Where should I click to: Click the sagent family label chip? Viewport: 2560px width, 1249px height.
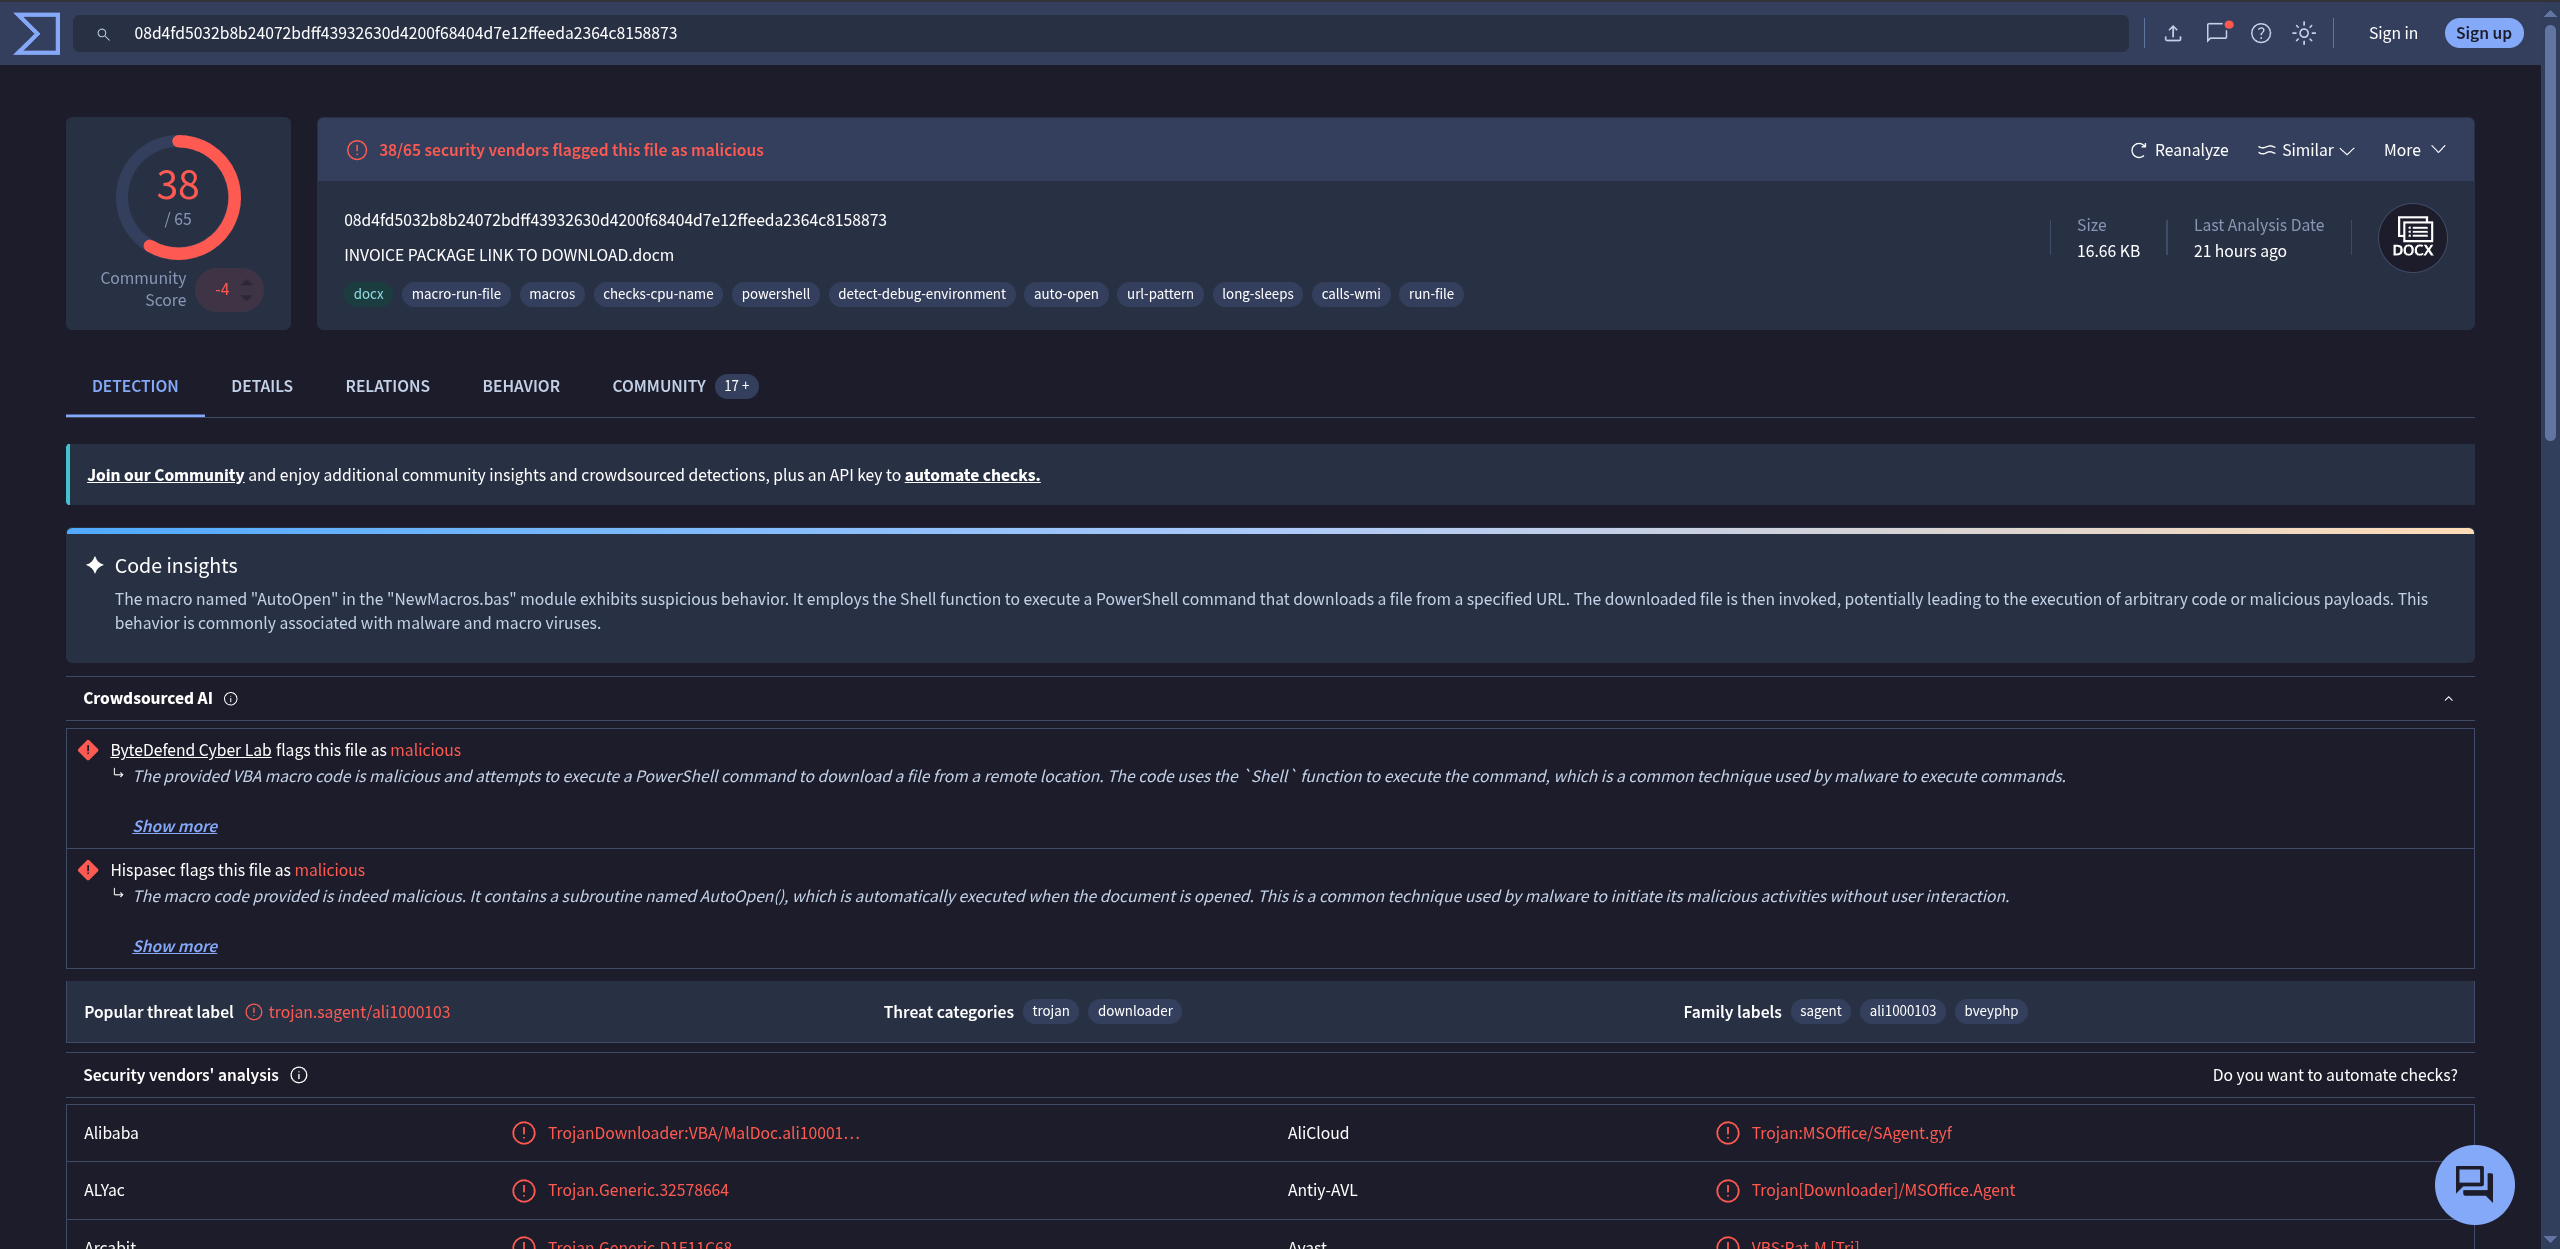pos(1820,1011)
